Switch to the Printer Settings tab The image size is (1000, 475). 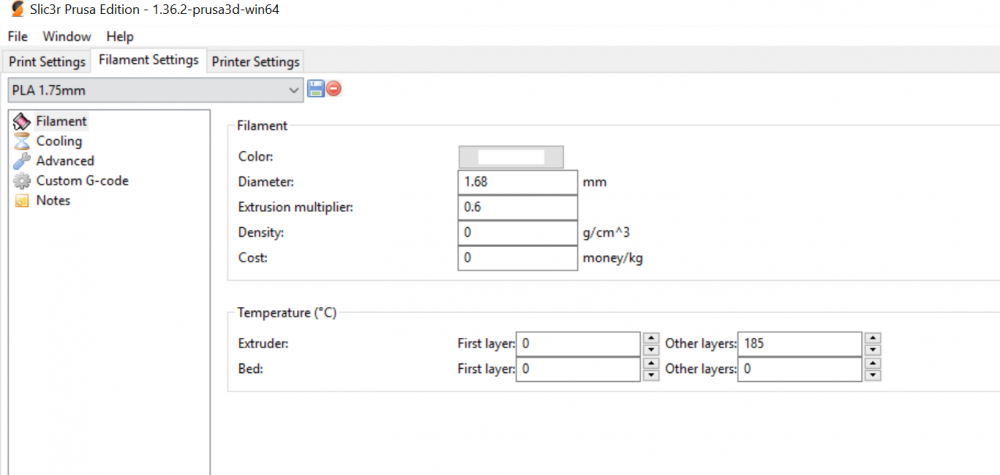[x=255, y=62]
